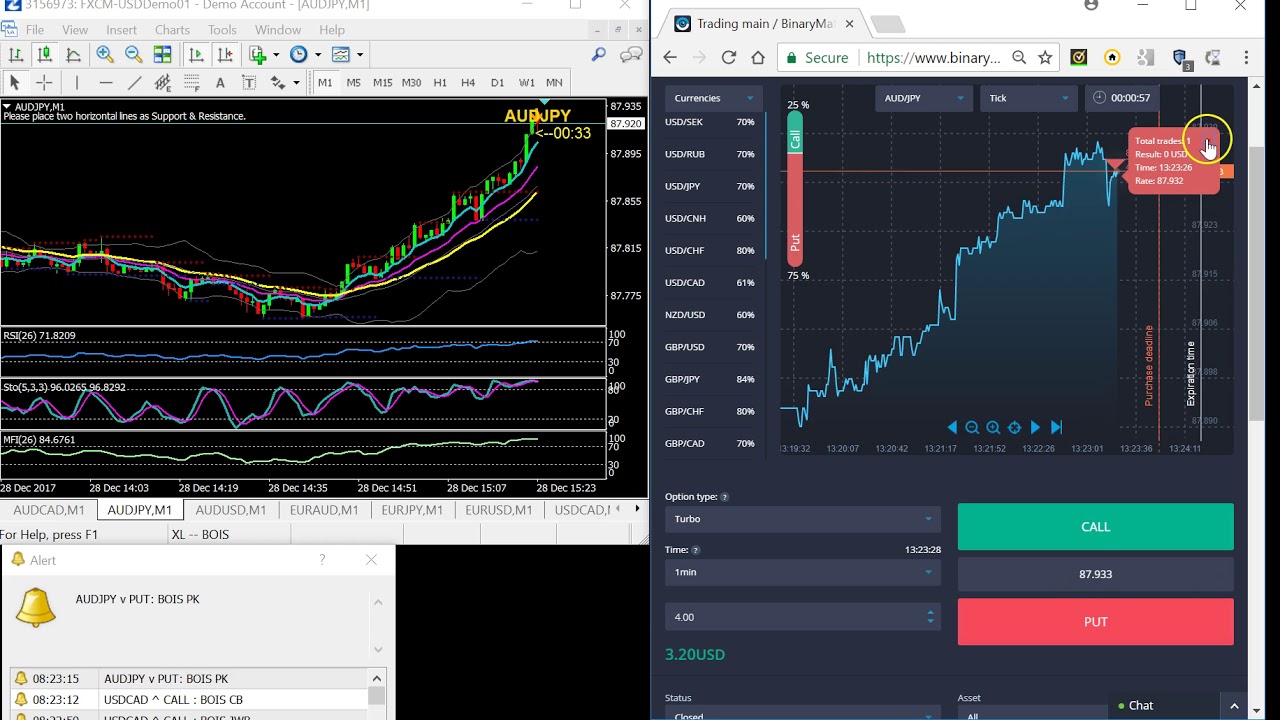Zoom in on BinaryMate chart
The width and height of the screenshot is (1280, 720).
coord(993,427)
